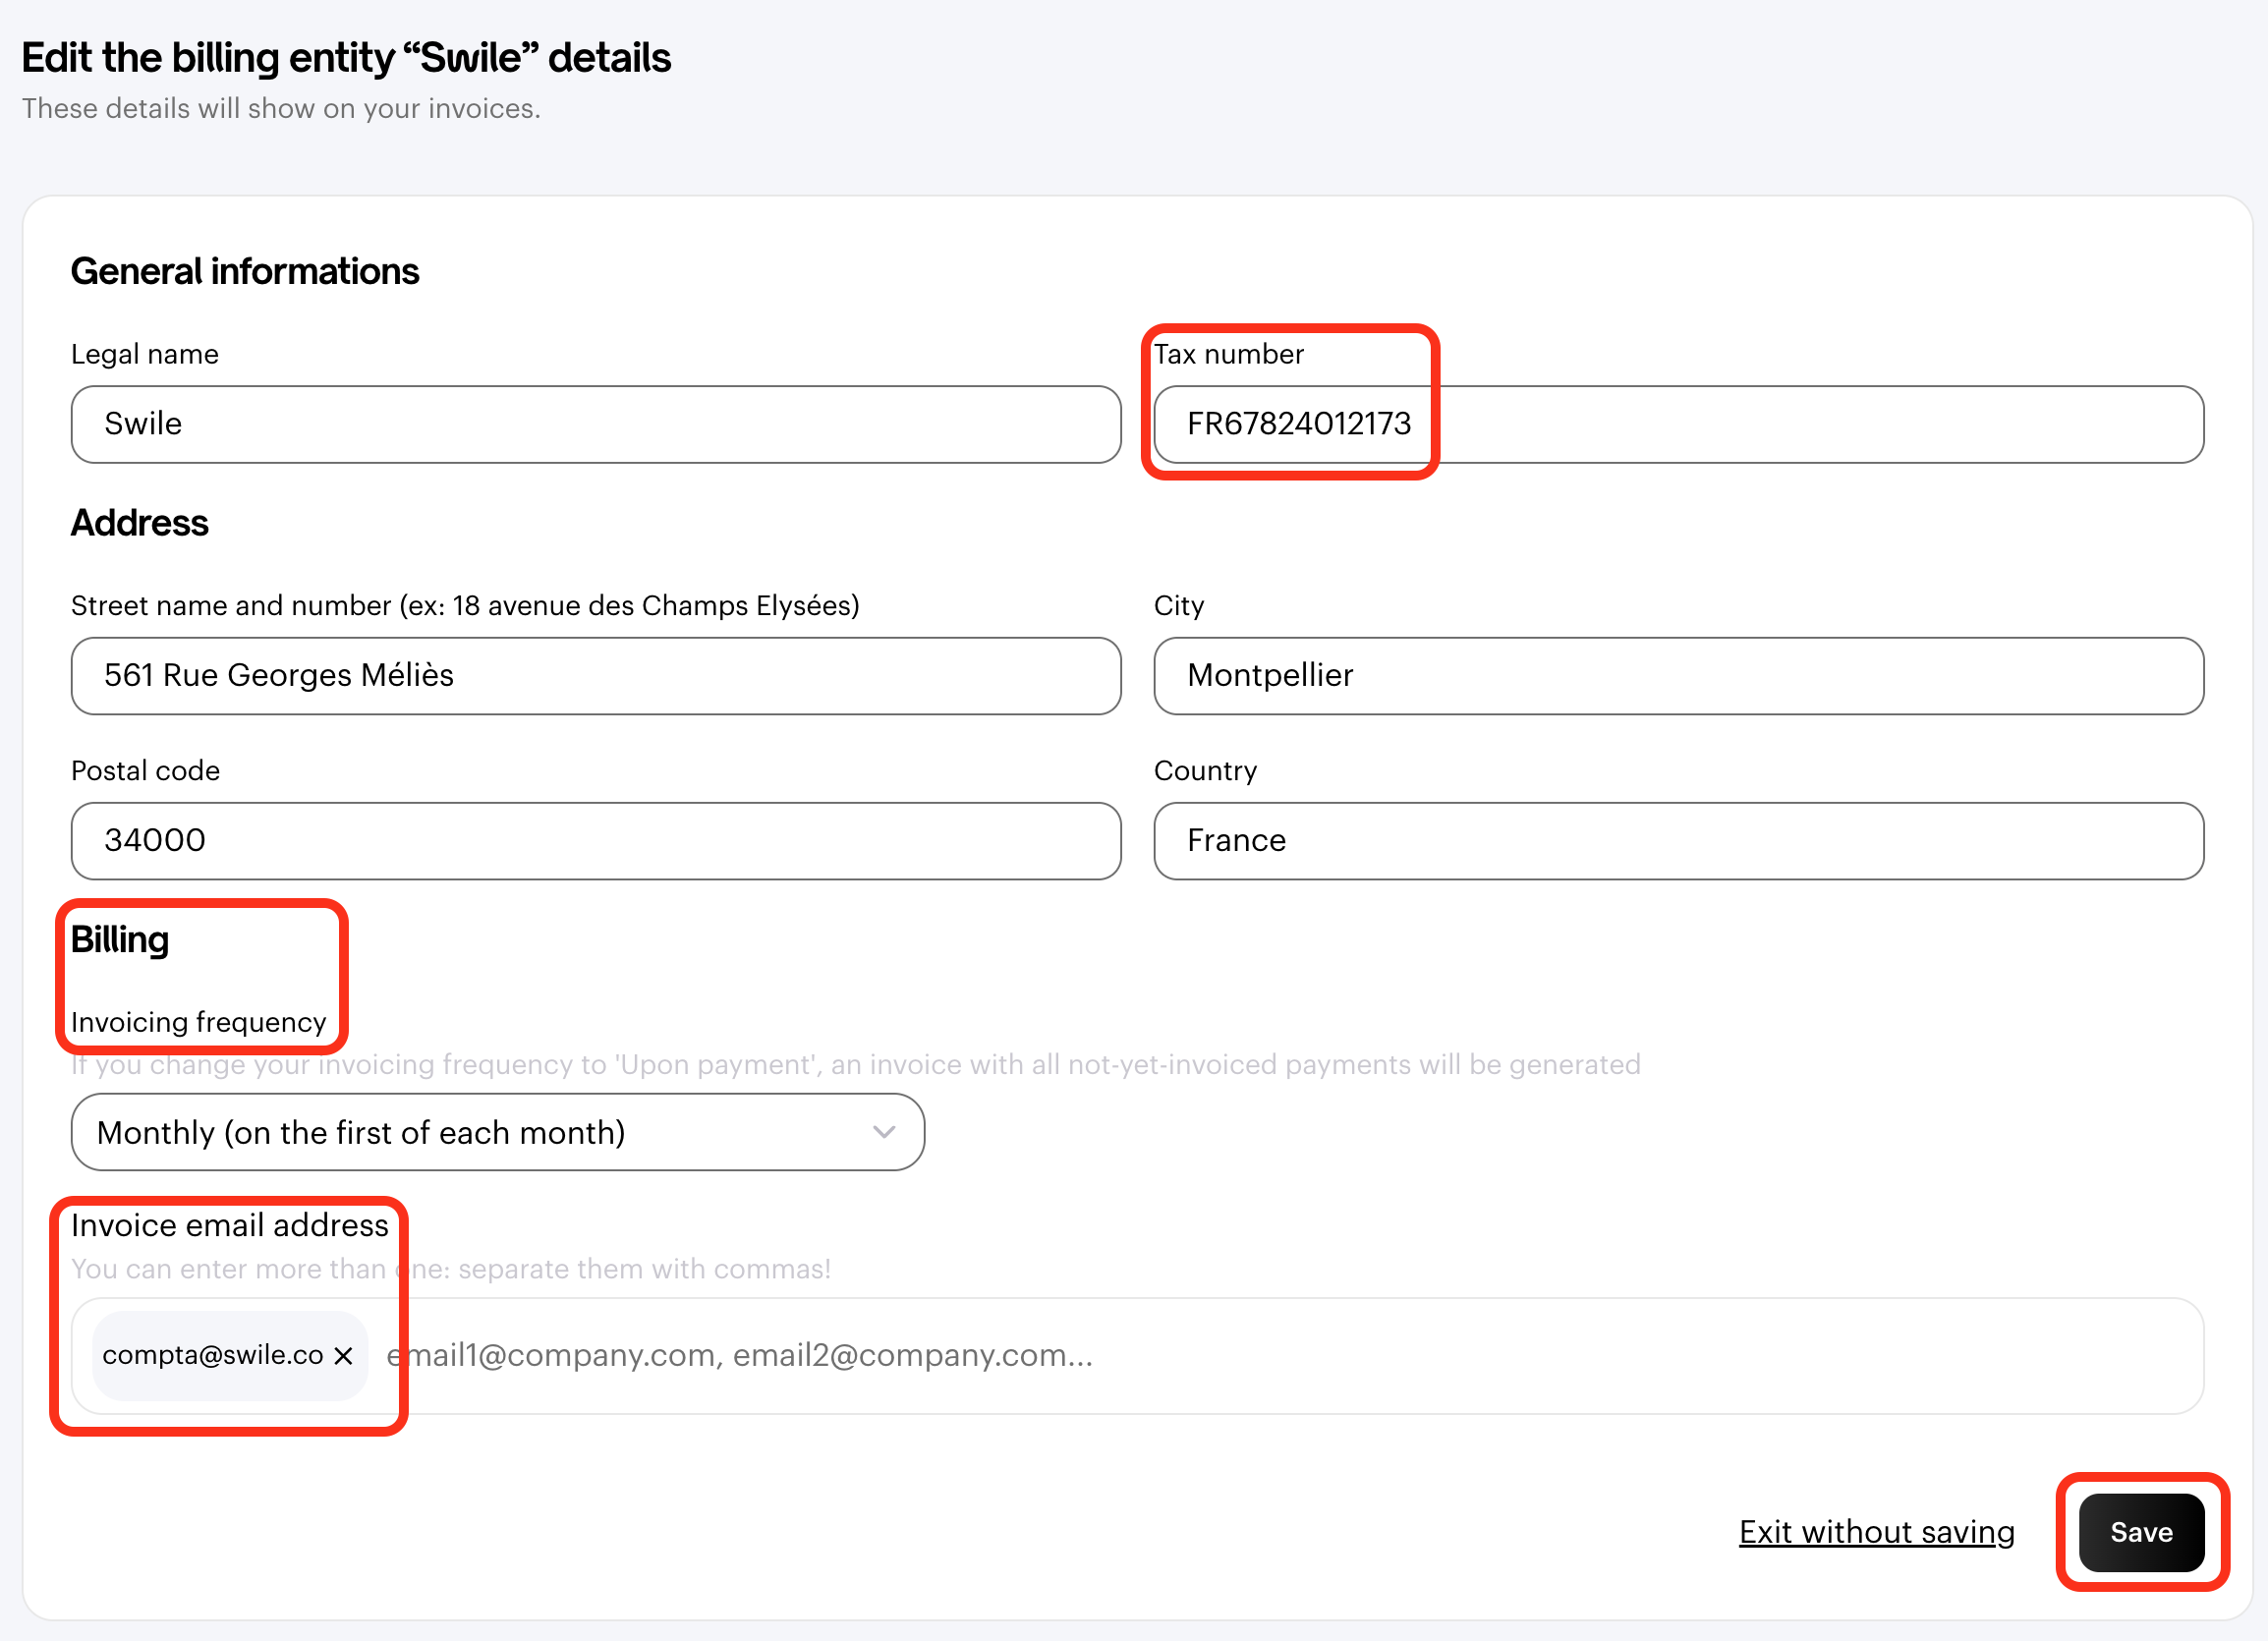Edit the Postal code field
2268x1641 pixels.
click(596, 841)
